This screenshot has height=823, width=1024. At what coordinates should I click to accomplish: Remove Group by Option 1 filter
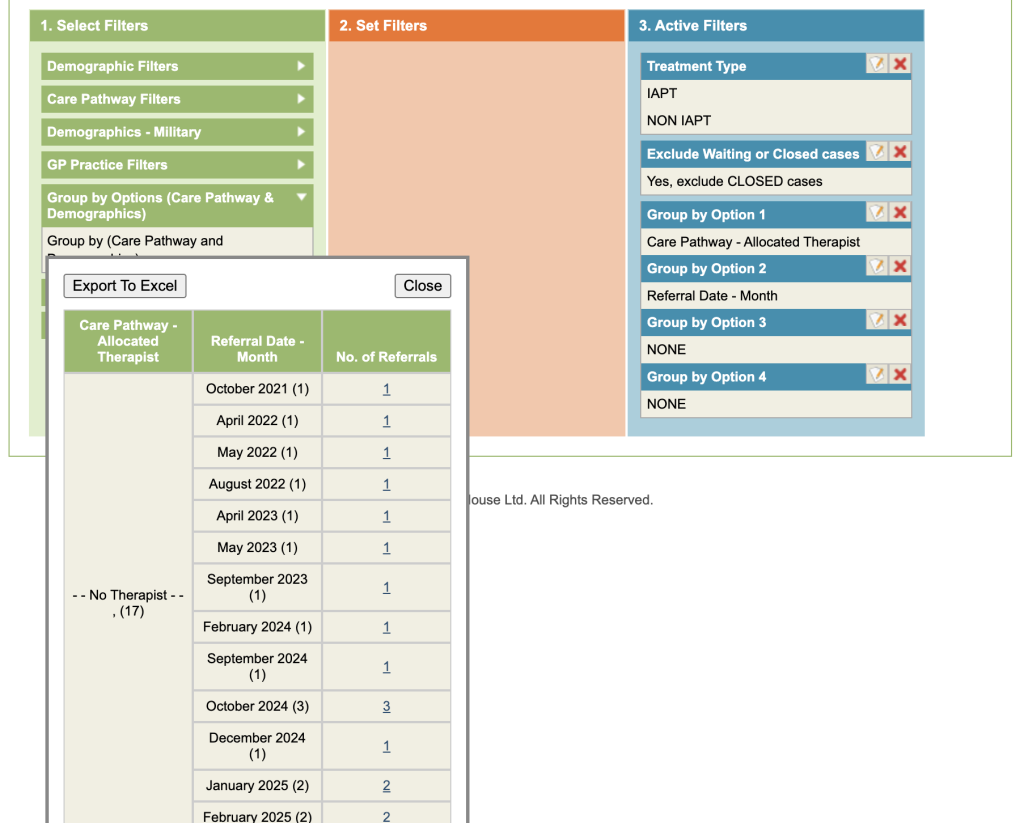coord(900,213)
